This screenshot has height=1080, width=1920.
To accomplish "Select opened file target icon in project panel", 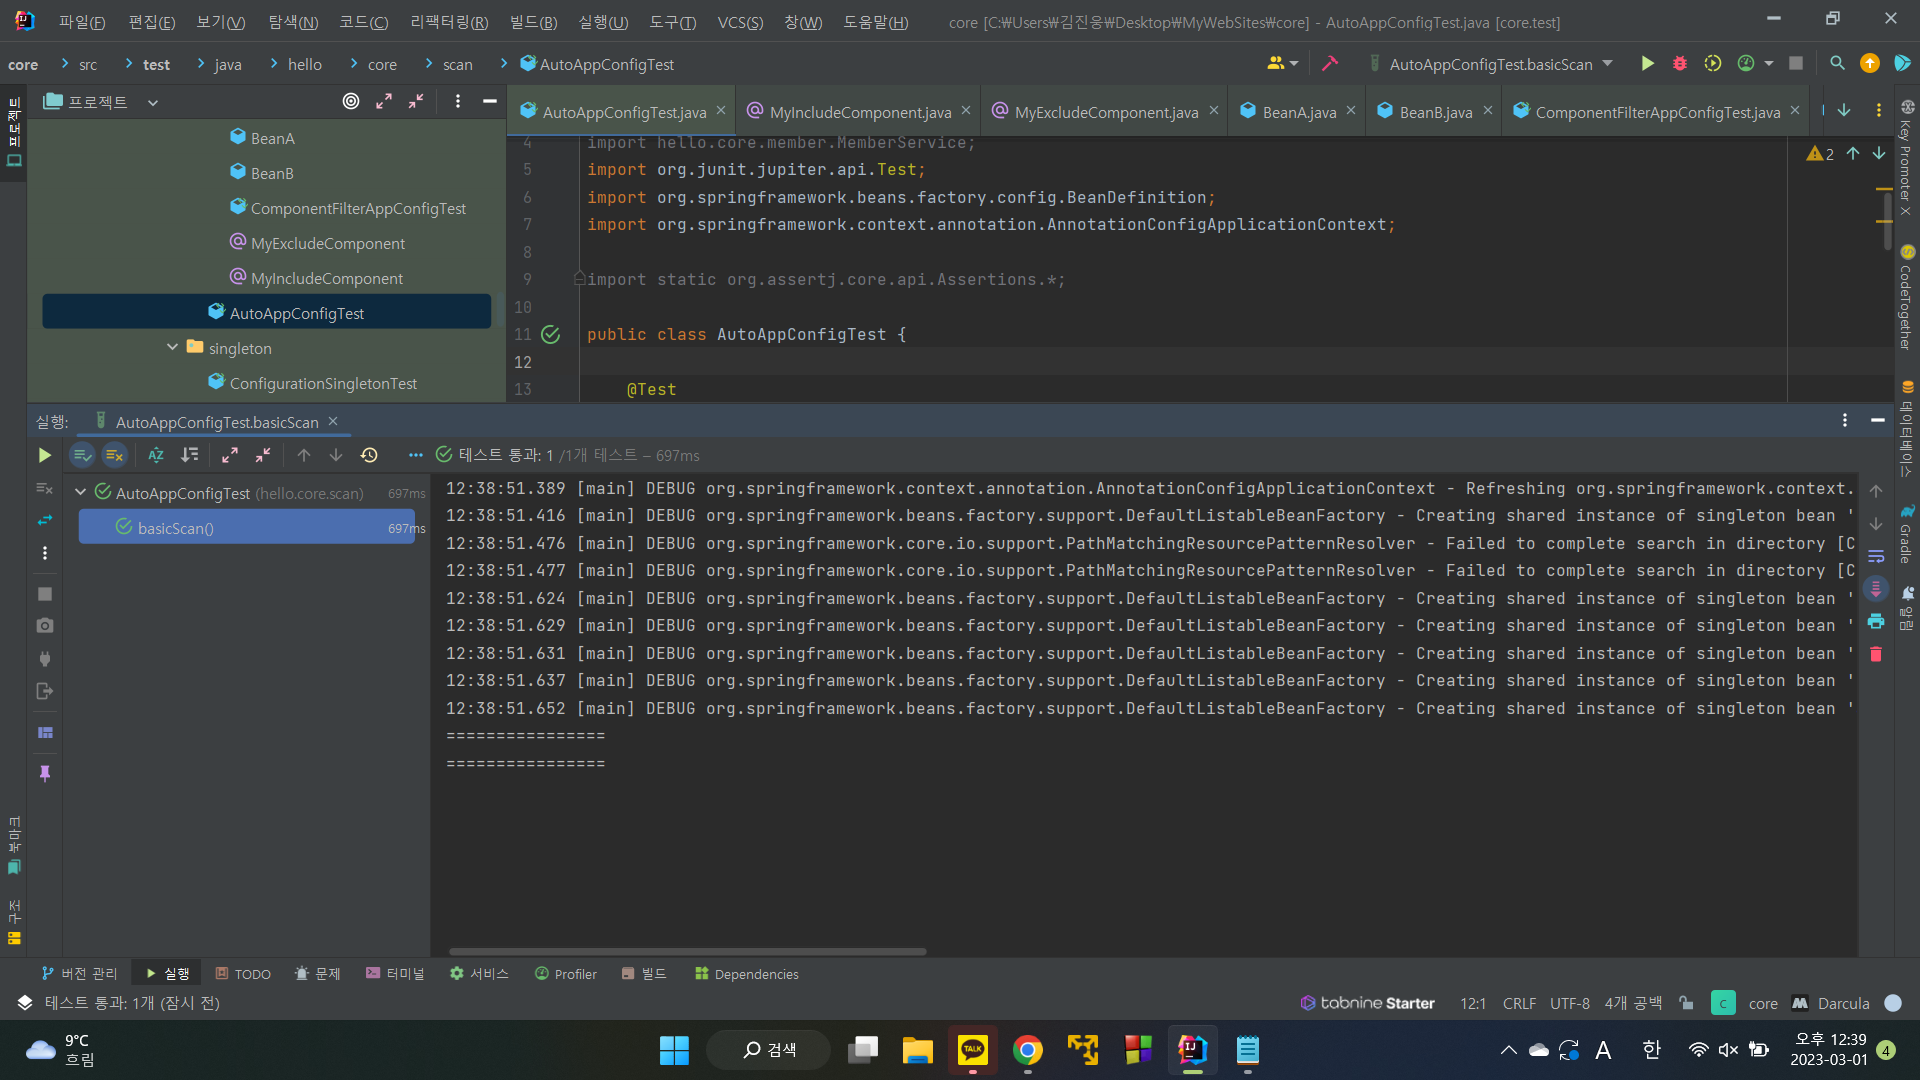I will tap(351, 101).
